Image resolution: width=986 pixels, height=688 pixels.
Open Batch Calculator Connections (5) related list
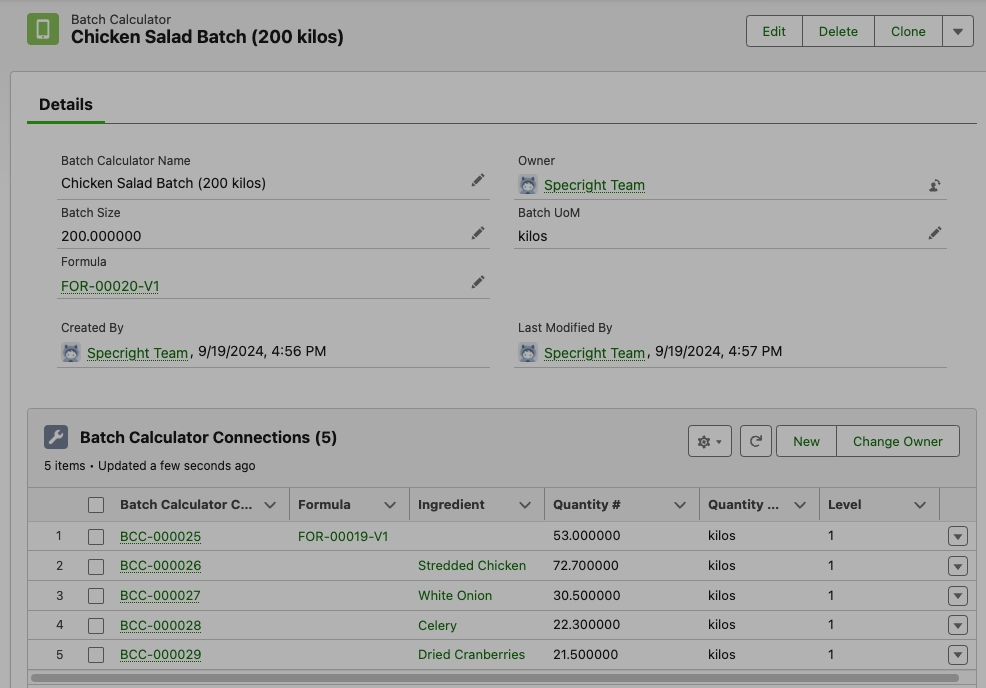pos(208,438)
